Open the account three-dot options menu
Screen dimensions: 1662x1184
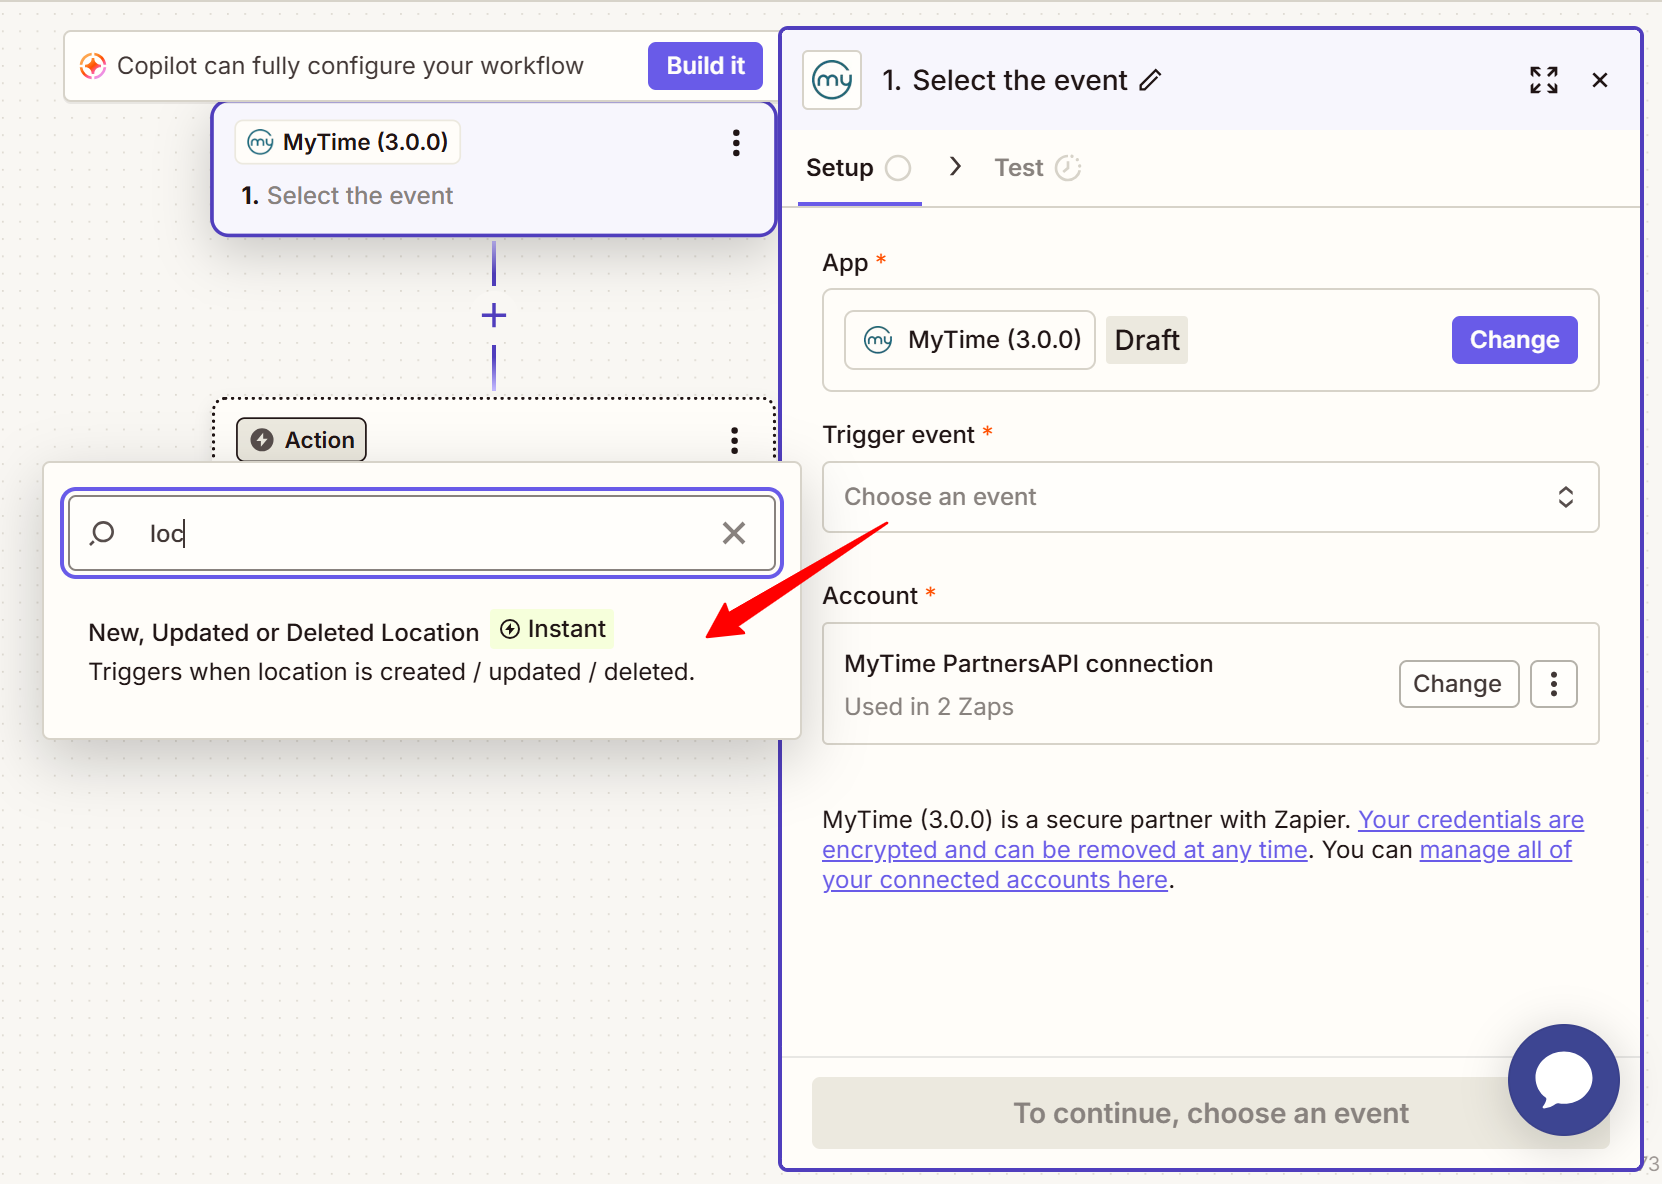click(x=1554, y=684)
